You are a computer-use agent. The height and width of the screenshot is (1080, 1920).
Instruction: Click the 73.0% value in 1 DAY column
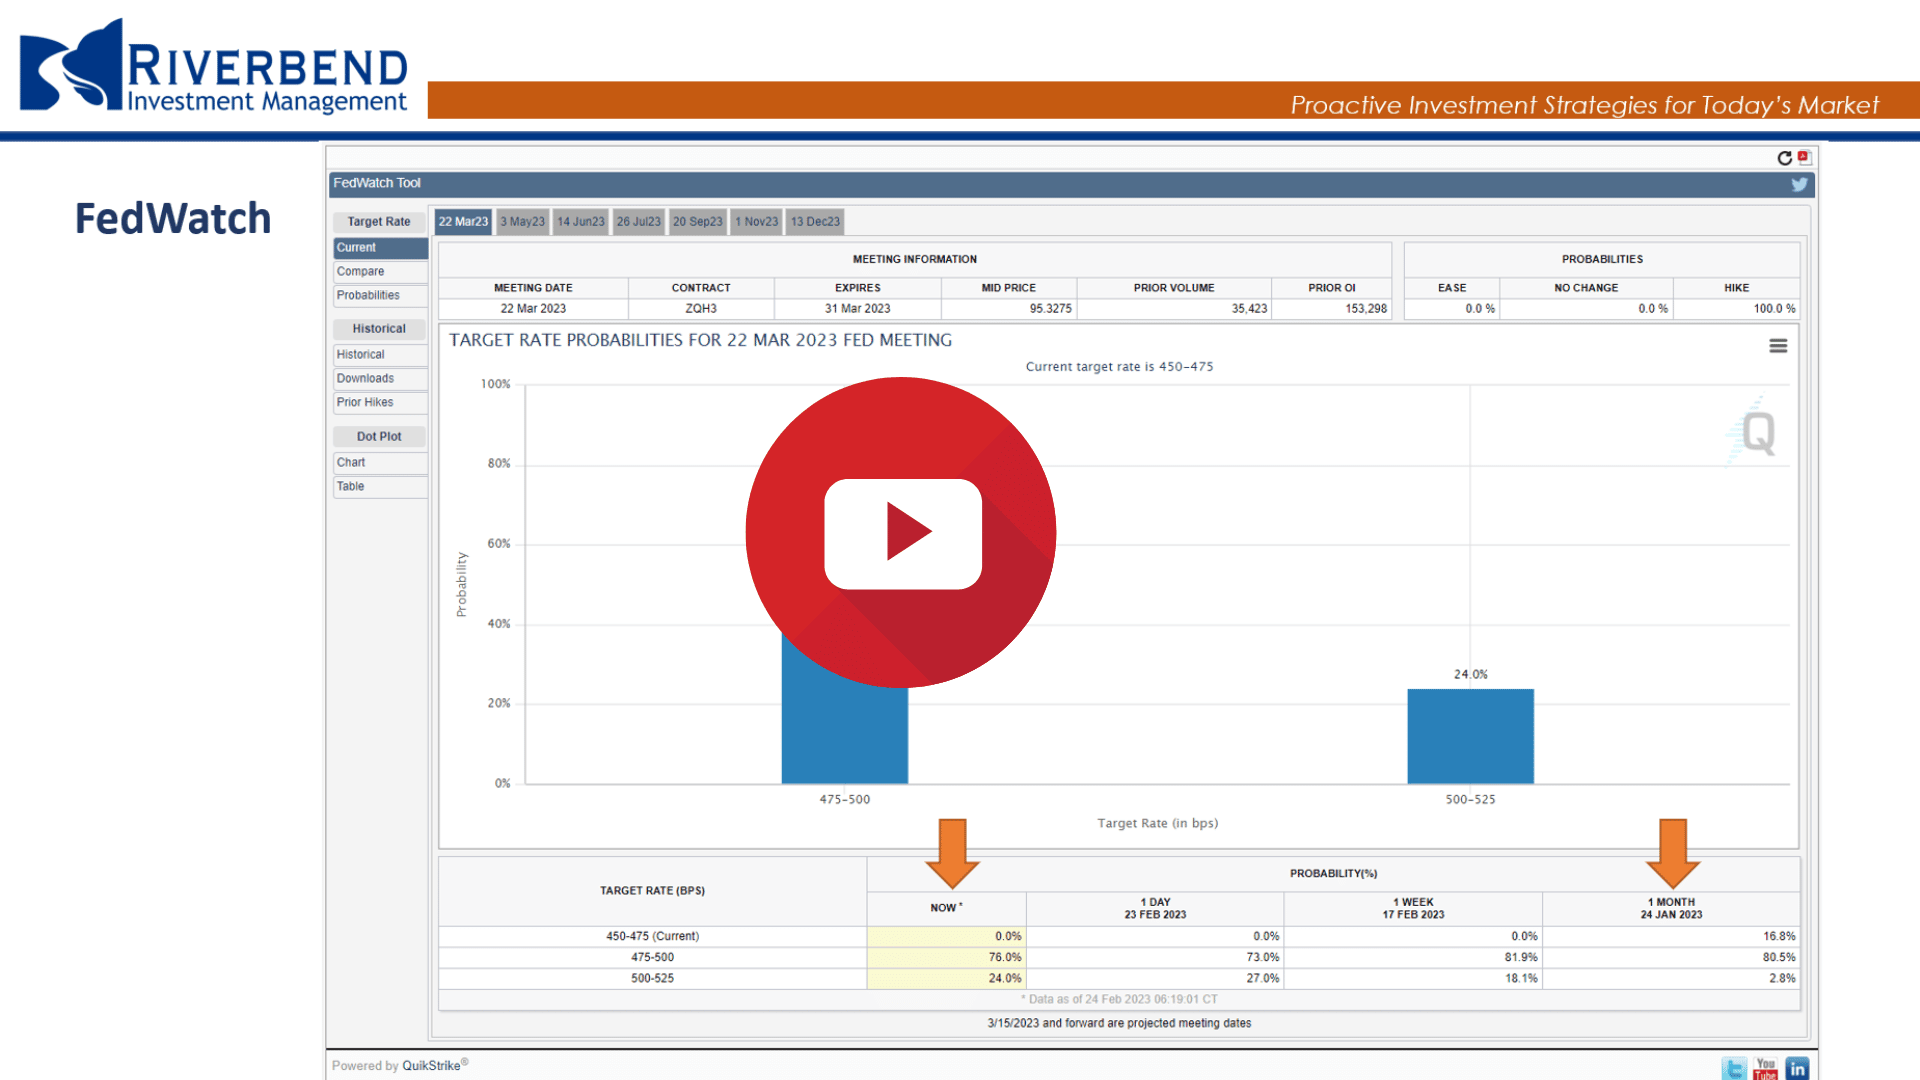pyautogui.click(x=1263, y=958)
